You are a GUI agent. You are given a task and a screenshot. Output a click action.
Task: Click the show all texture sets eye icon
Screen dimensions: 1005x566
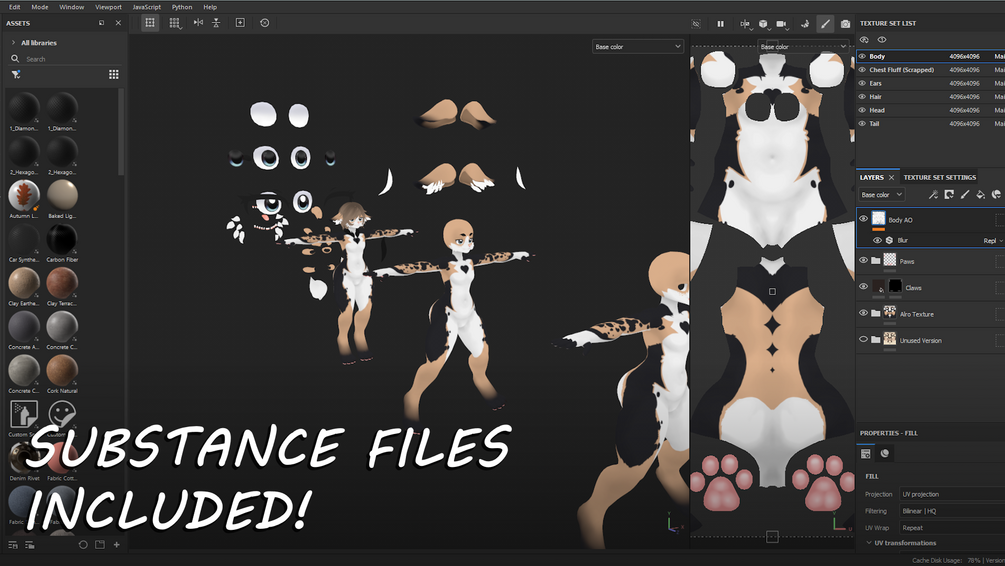[x=882, y=40]
